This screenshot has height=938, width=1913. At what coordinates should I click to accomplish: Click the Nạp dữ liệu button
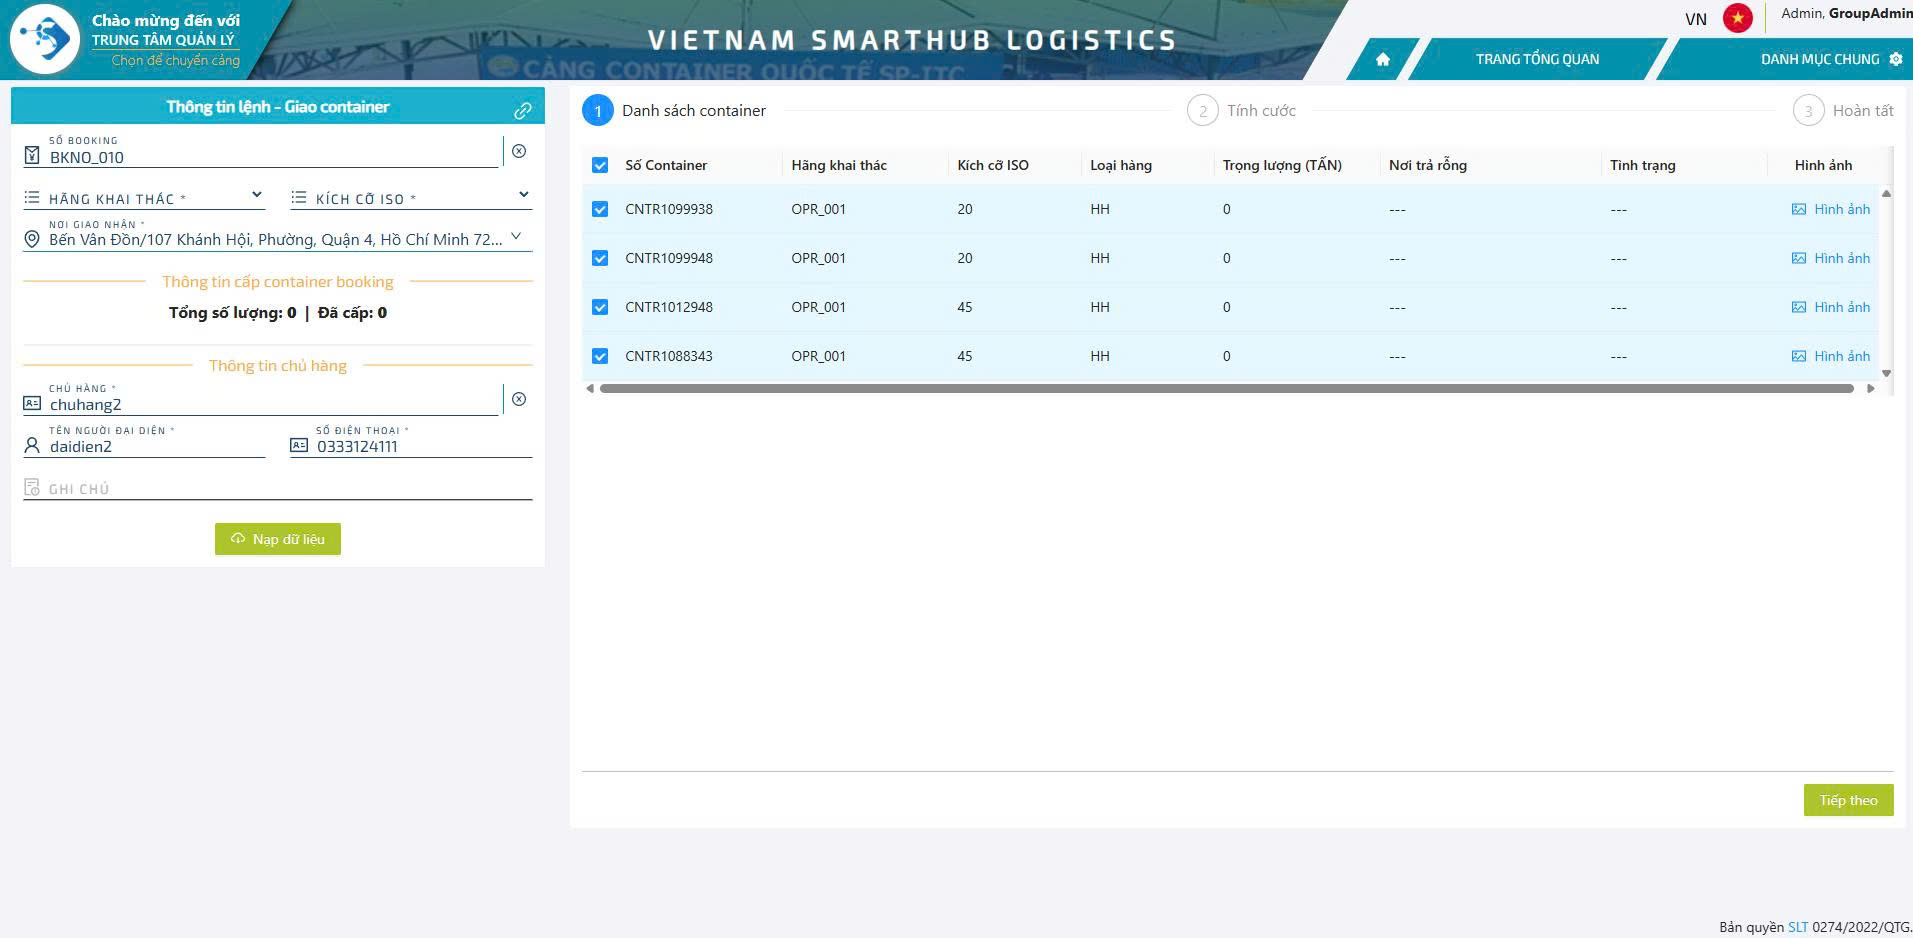coord(278,539)
